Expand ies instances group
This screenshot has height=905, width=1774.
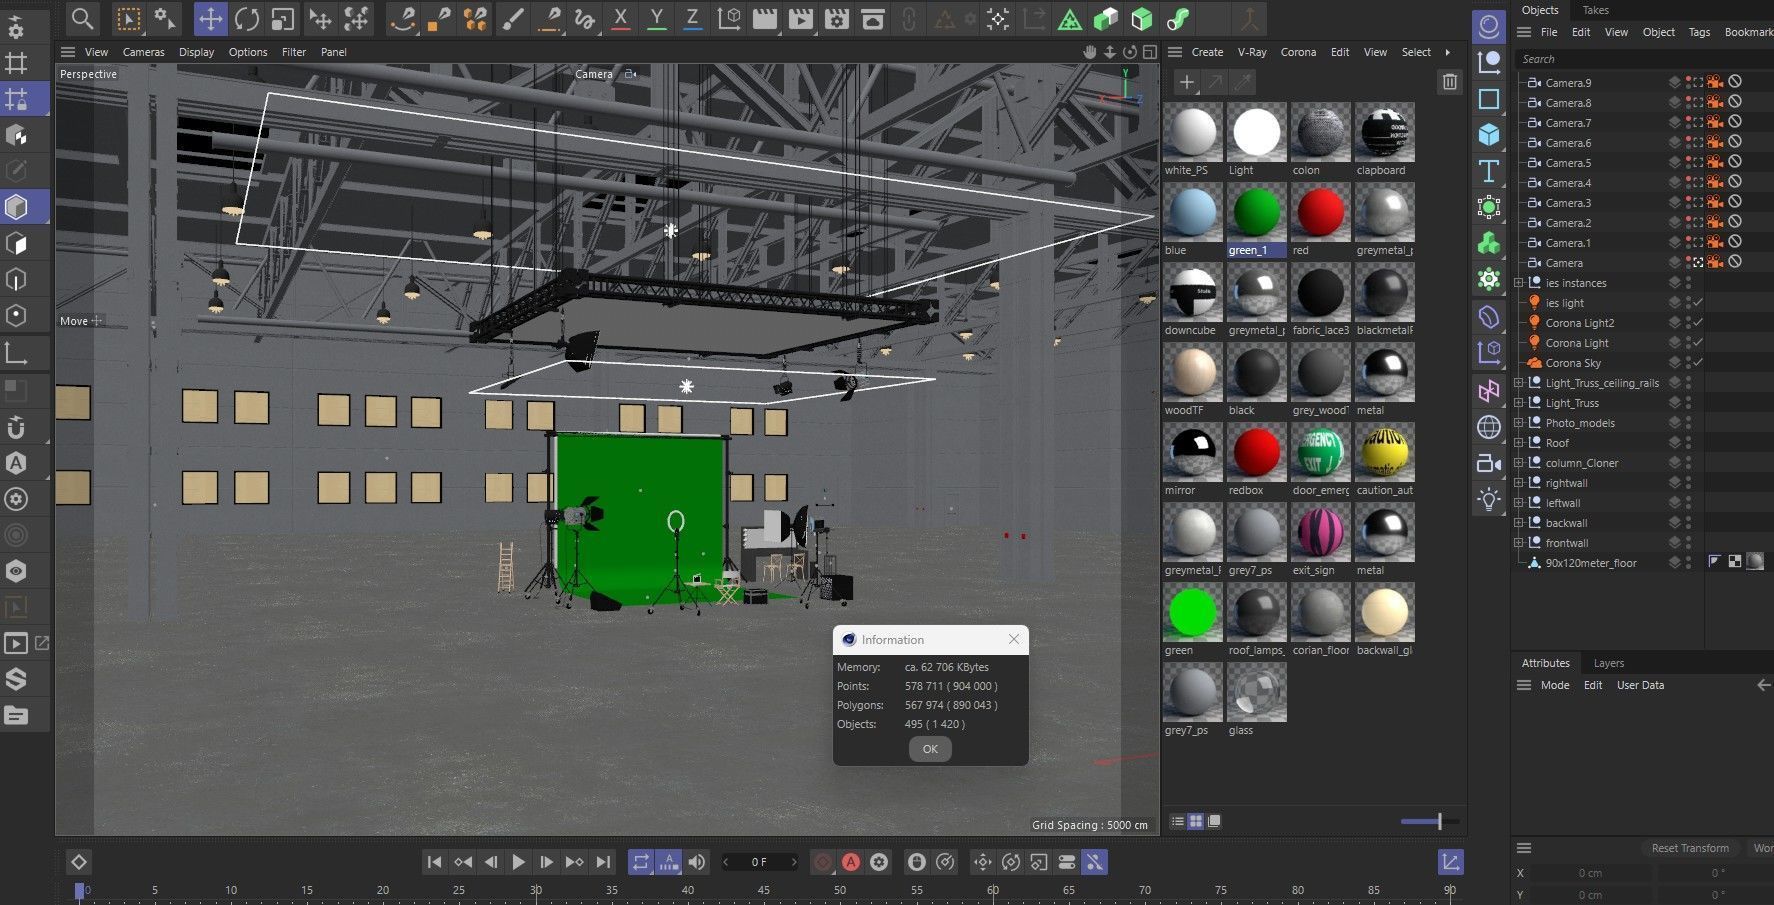click(x=1519, y=283)
